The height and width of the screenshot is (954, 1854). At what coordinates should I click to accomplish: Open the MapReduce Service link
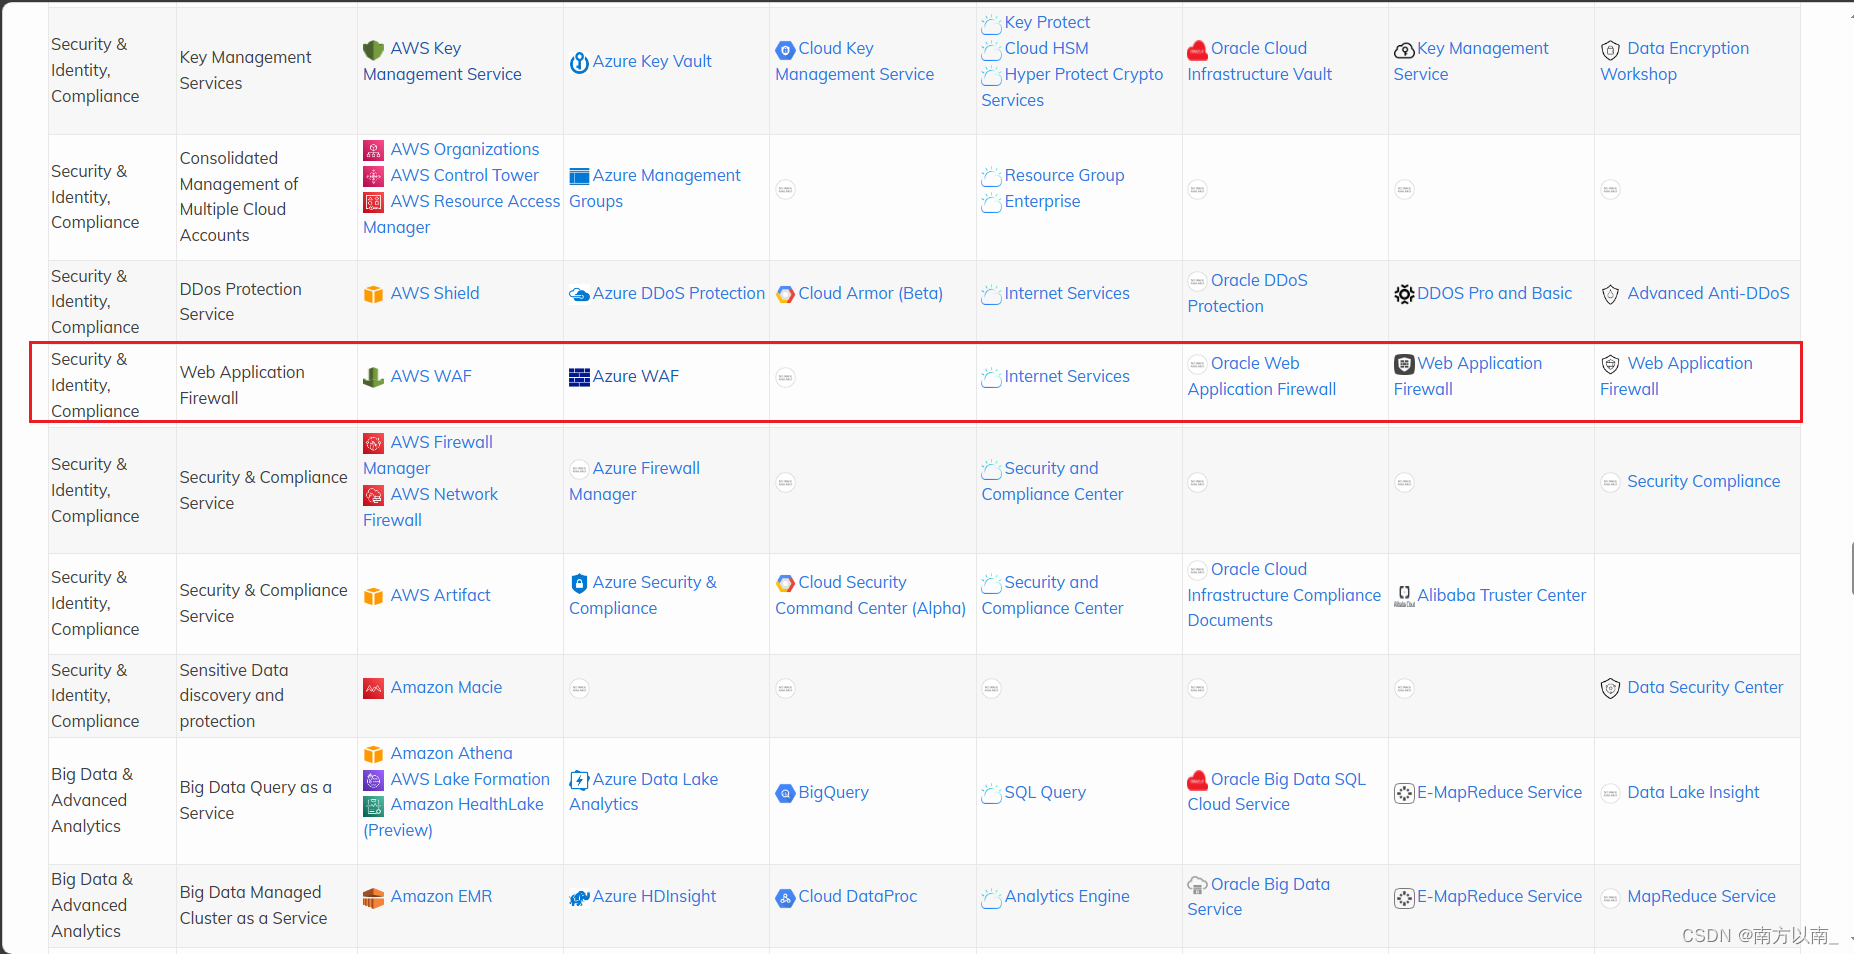[1701, 897]
